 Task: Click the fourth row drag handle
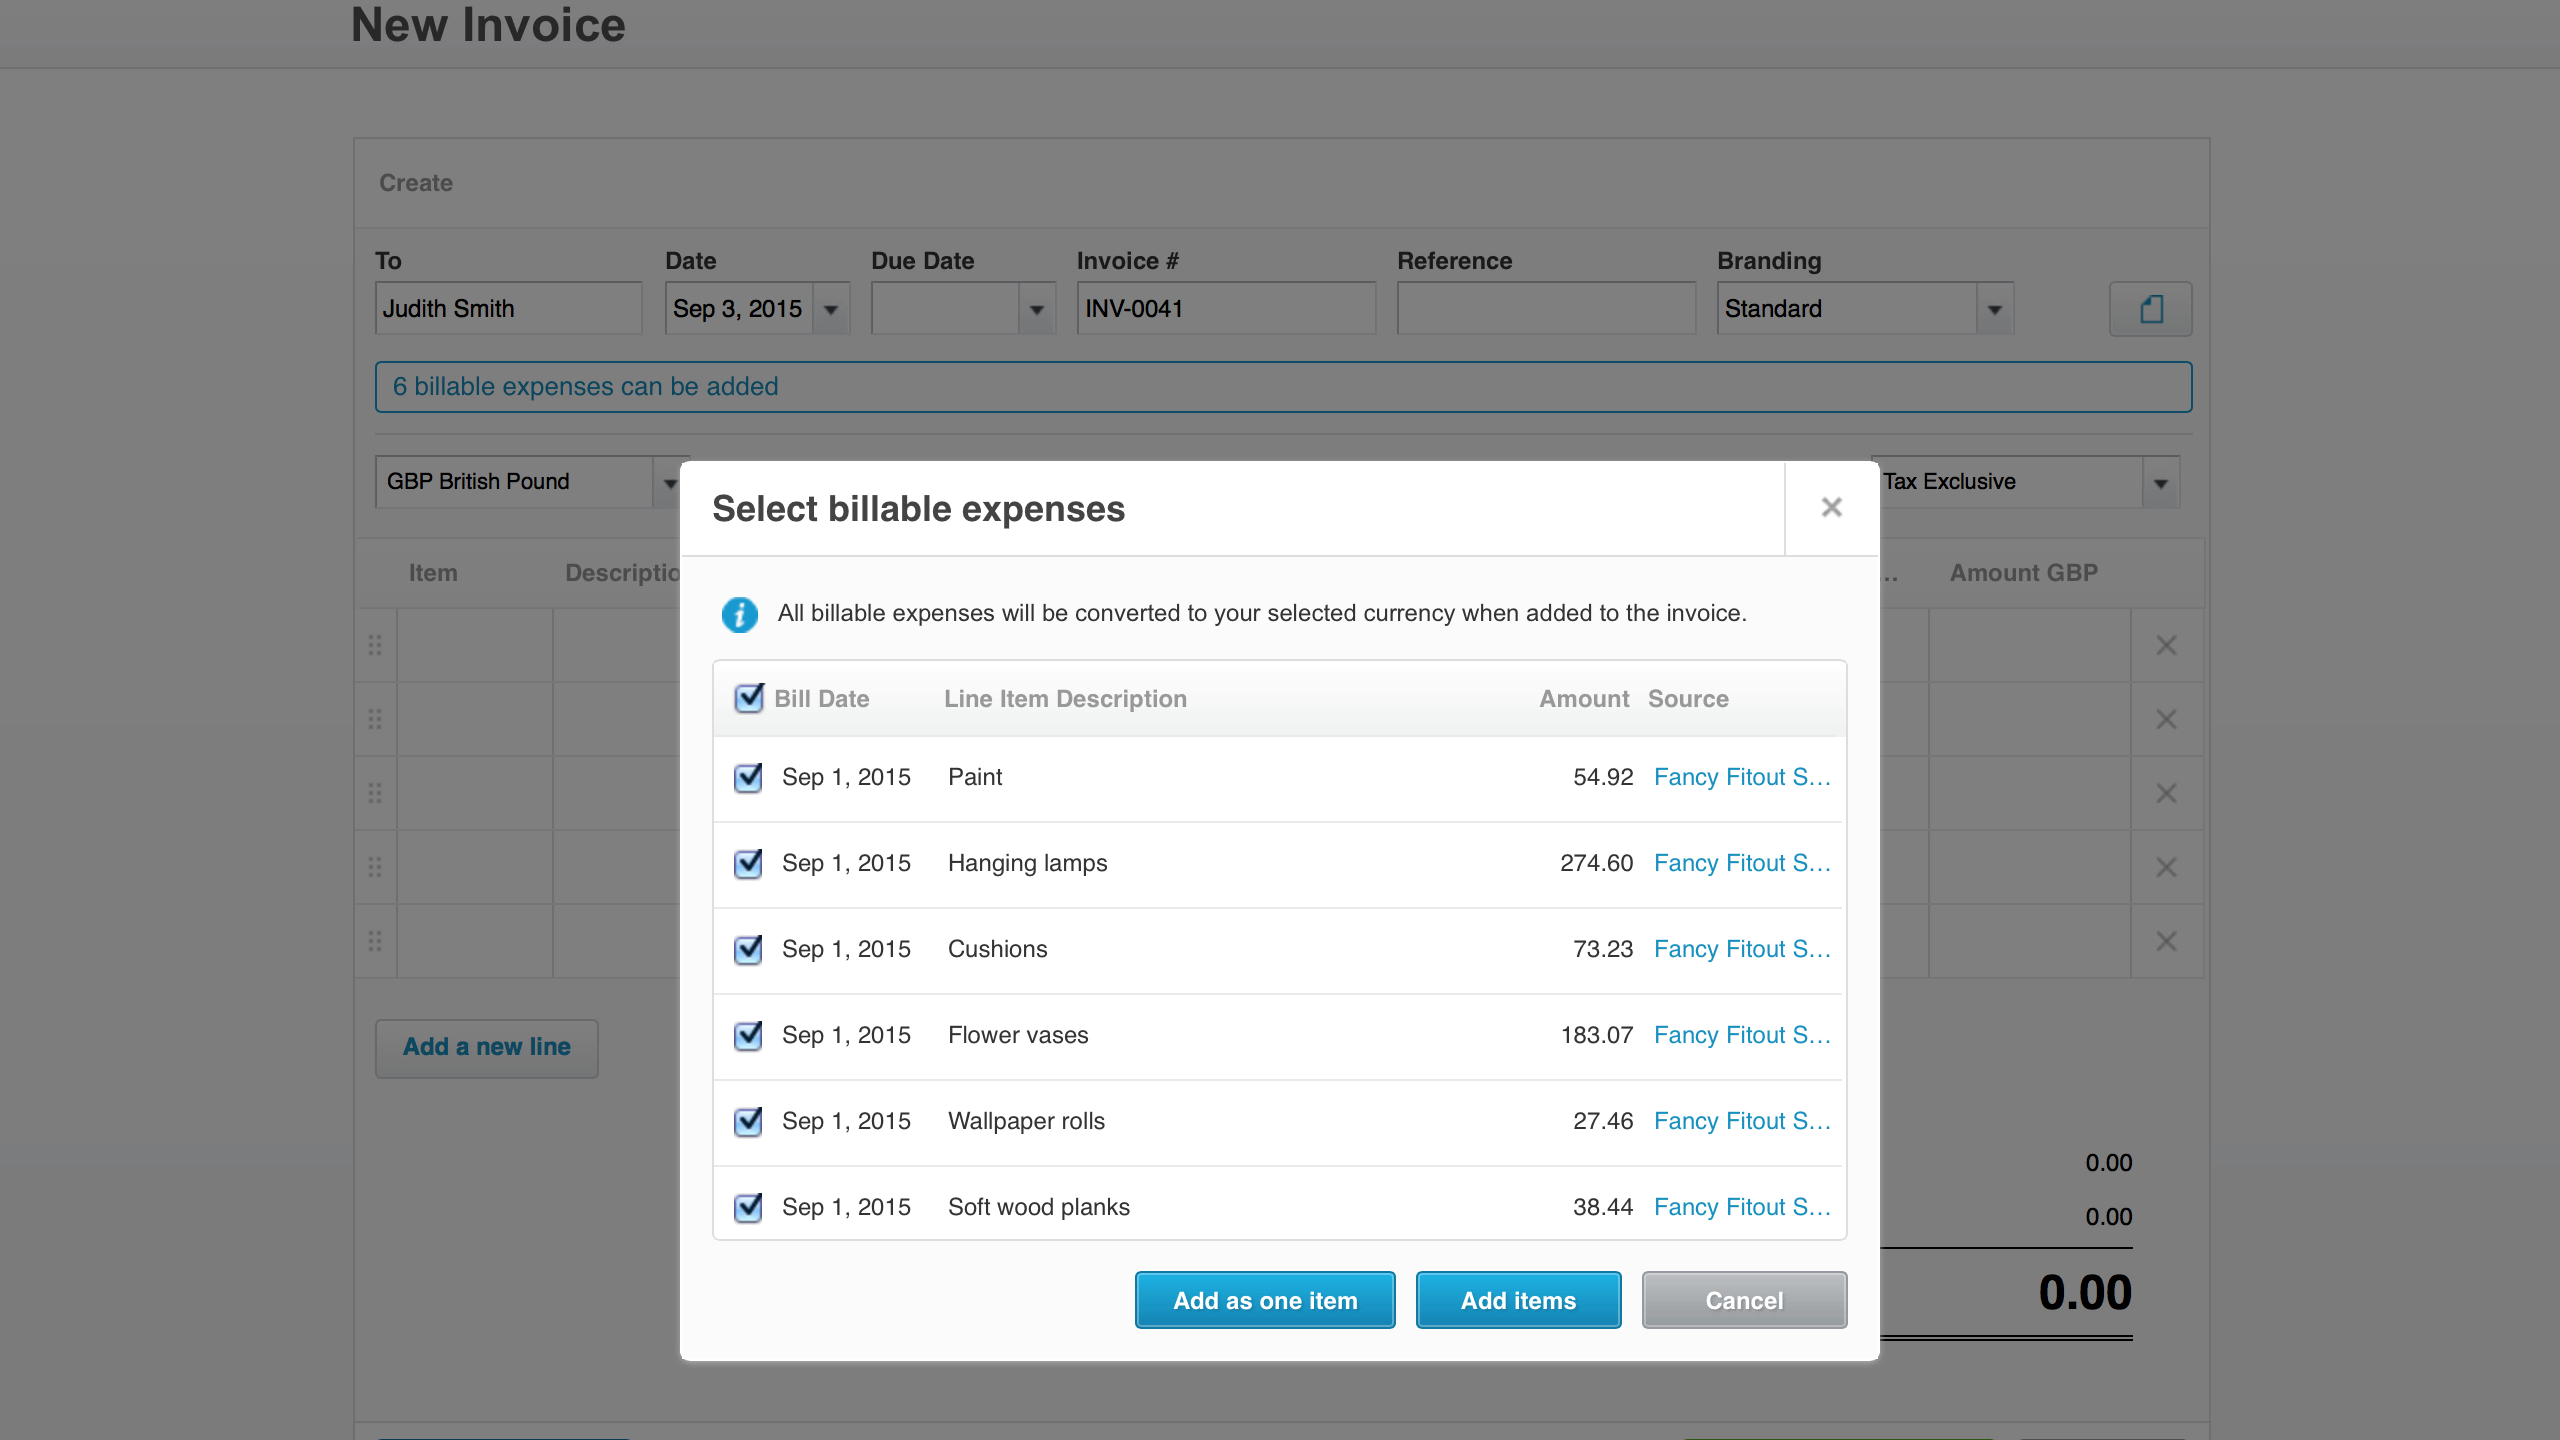(x=375, y=868)
